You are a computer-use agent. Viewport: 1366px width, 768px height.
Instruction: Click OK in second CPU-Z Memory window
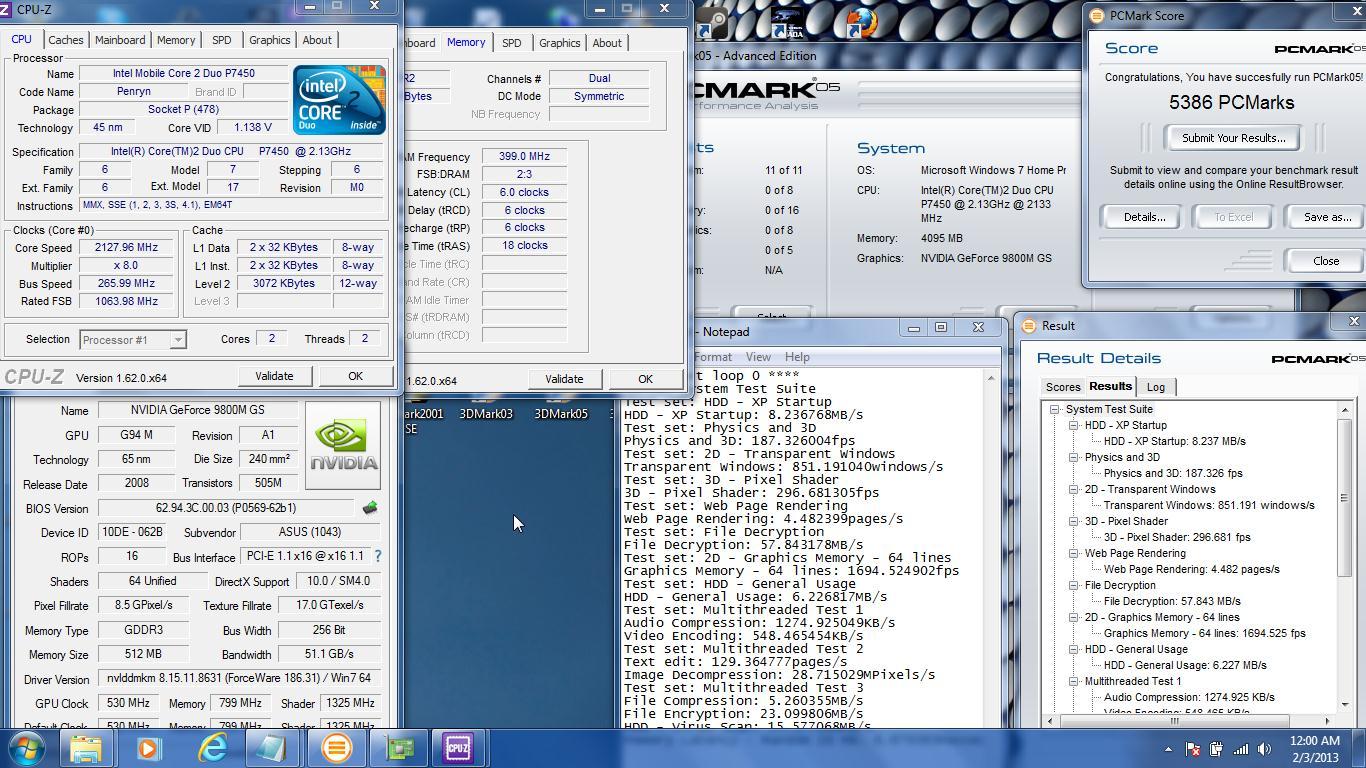645,379
